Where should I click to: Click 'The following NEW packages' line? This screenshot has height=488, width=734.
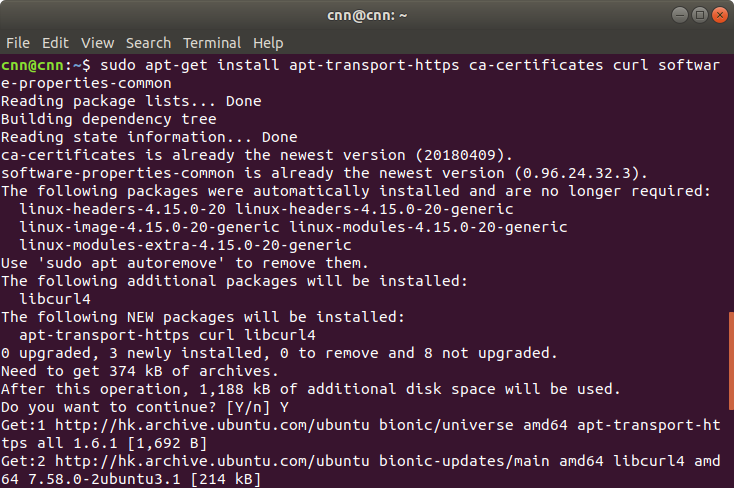click(203, 317)
